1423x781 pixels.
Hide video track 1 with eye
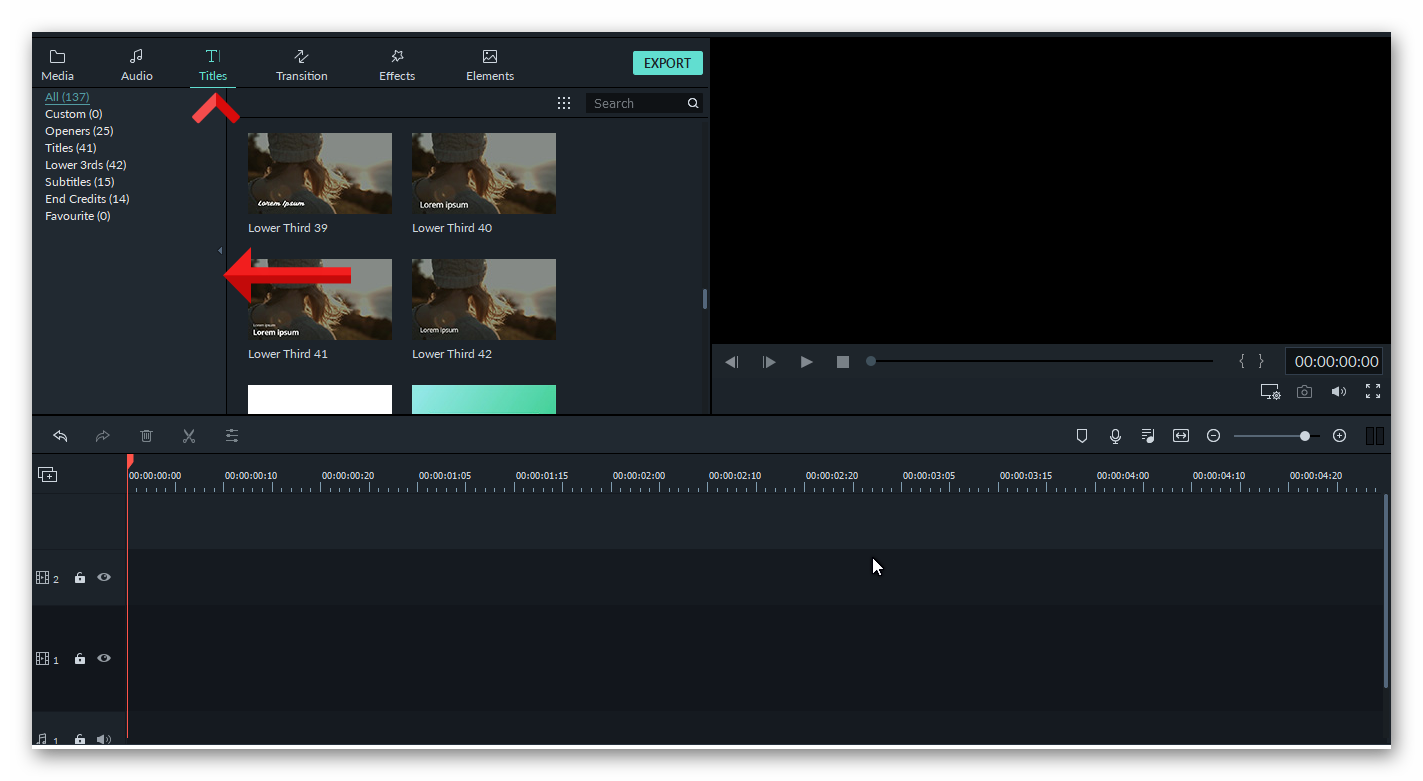(x=104, y=658)
